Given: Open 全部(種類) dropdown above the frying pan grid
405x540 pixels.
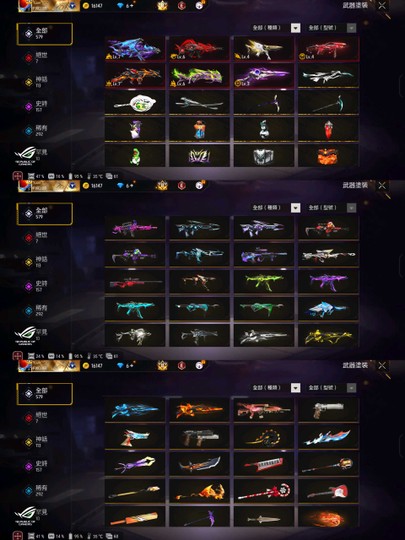Looking at the screenshot, I should point(276,28).
